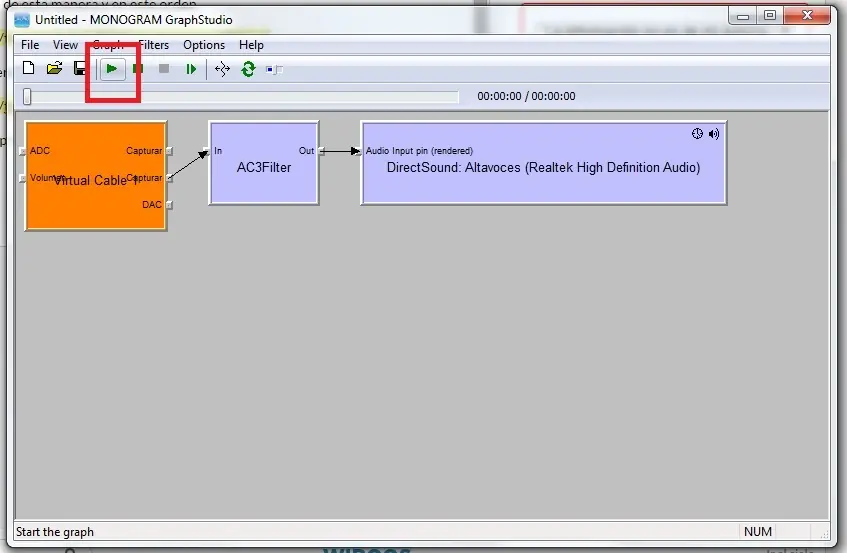Click the connected second Capturar output pin
This screenshot has height=553, width=847.
coord(169,178)
